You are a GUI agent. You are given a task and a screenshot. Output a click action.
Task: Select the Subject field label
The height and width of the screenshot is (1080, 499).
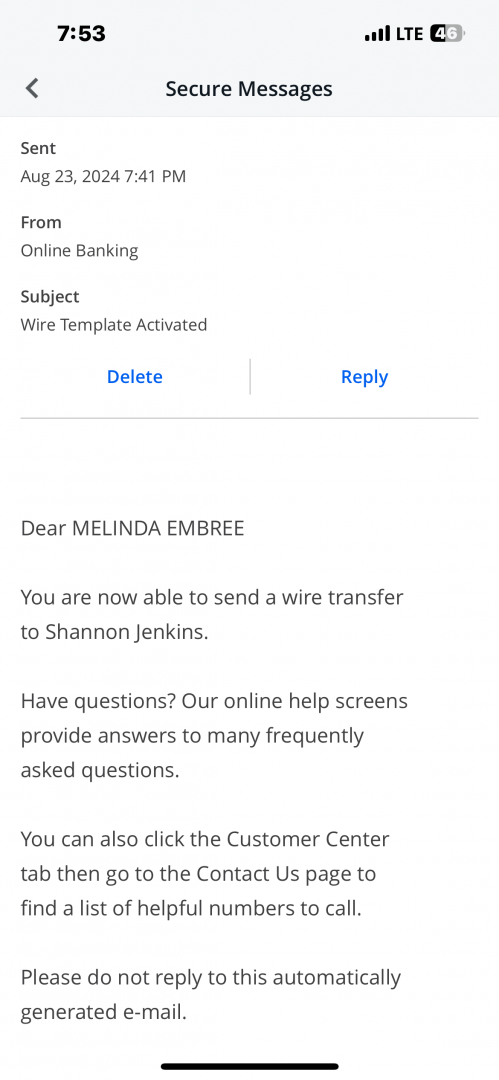pos(50,297)
